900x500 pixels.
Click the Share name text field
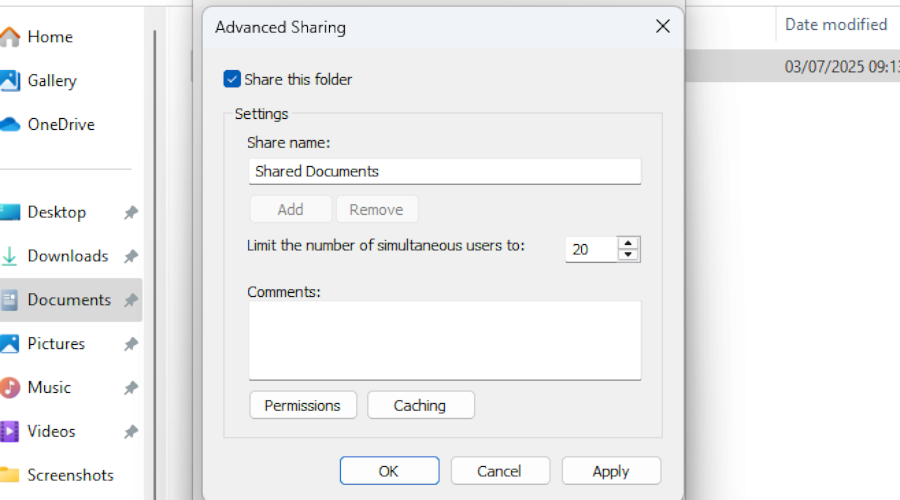pos(445,172)
